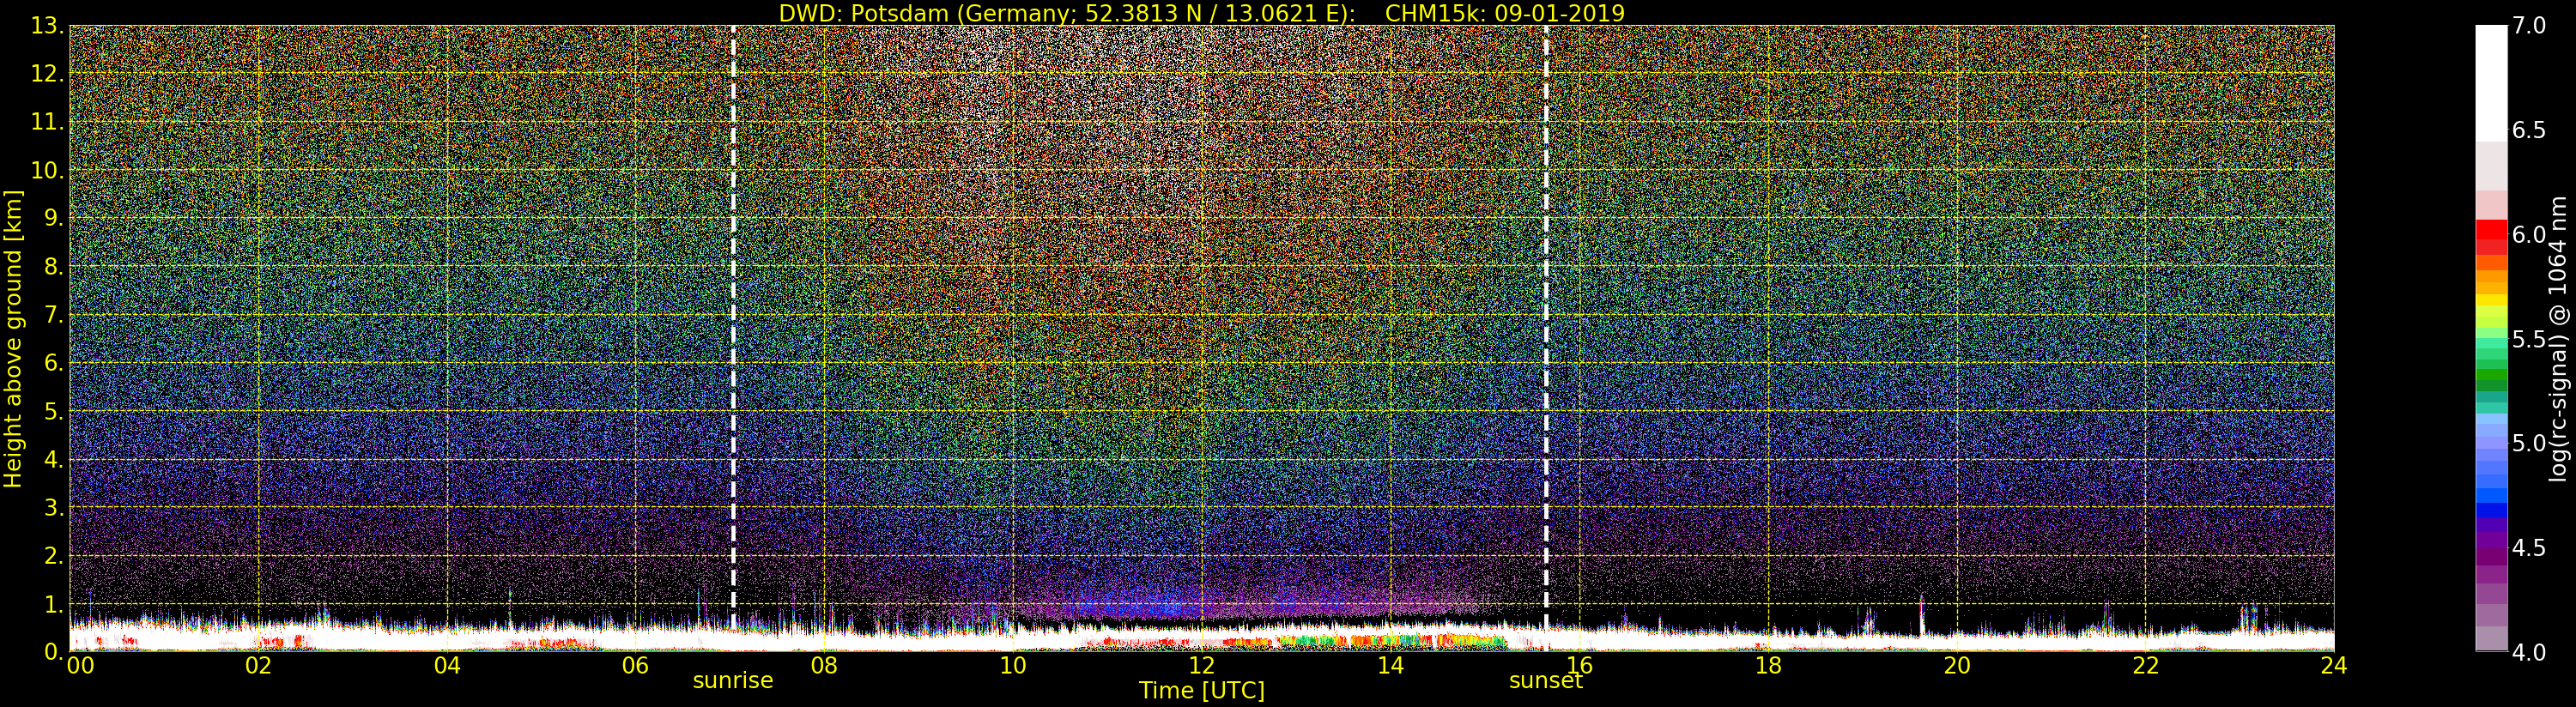Click the "Height above ground [km]" axis label
The image size is (2576, 707).
pyautogui.click(x=13, y=339)
